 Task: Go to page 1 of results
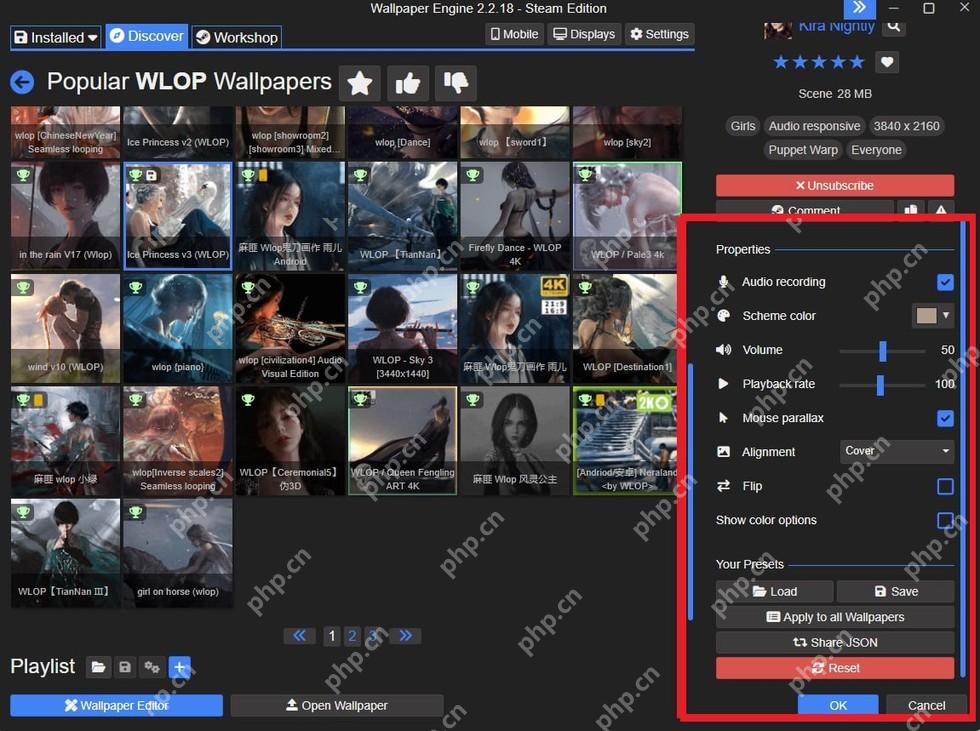pos(332,636)
